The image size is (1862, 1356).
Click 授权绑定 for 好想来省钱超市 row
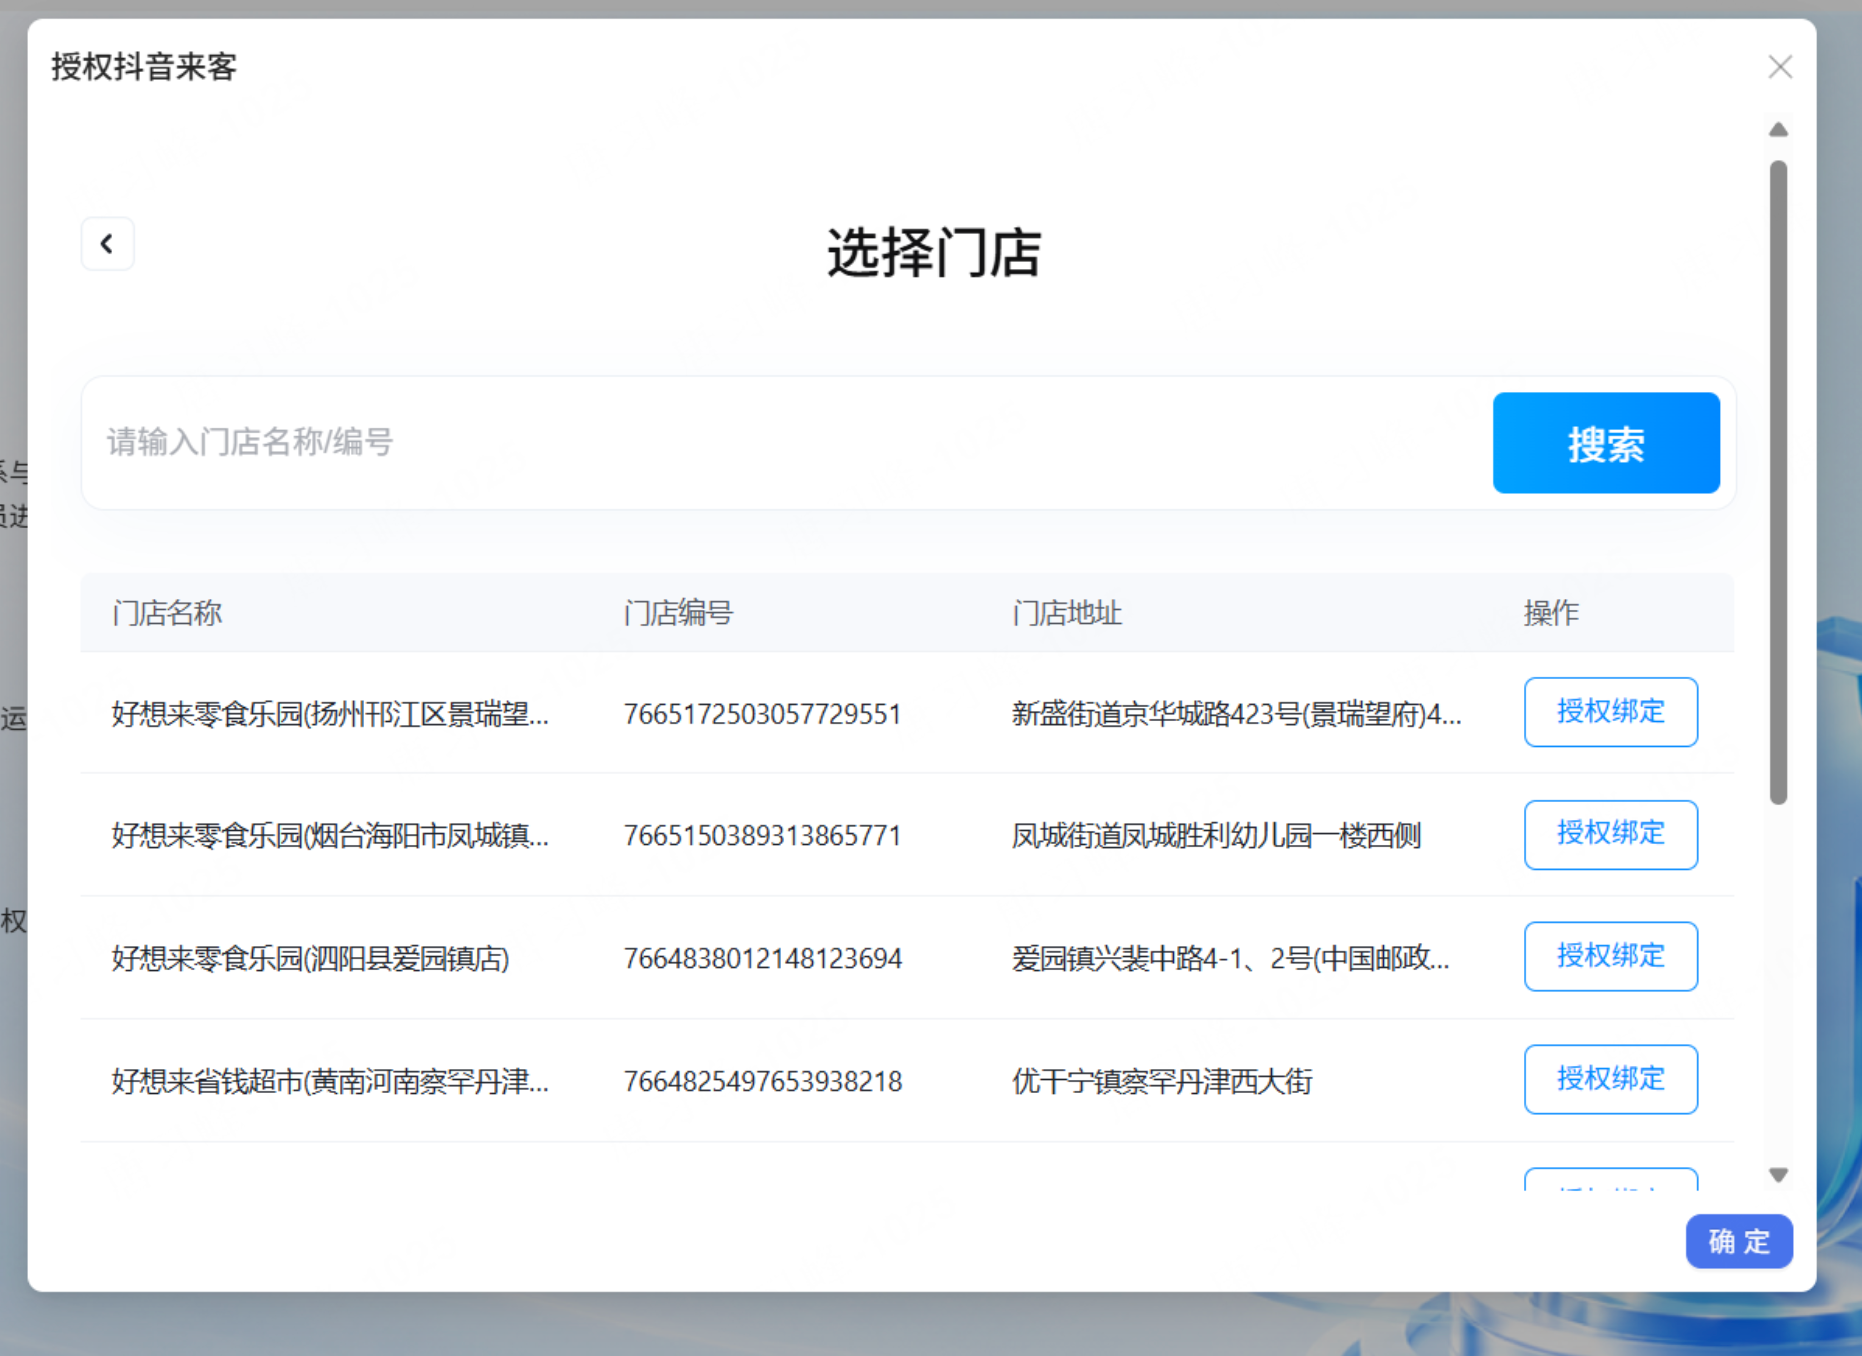[1610, 1079]
